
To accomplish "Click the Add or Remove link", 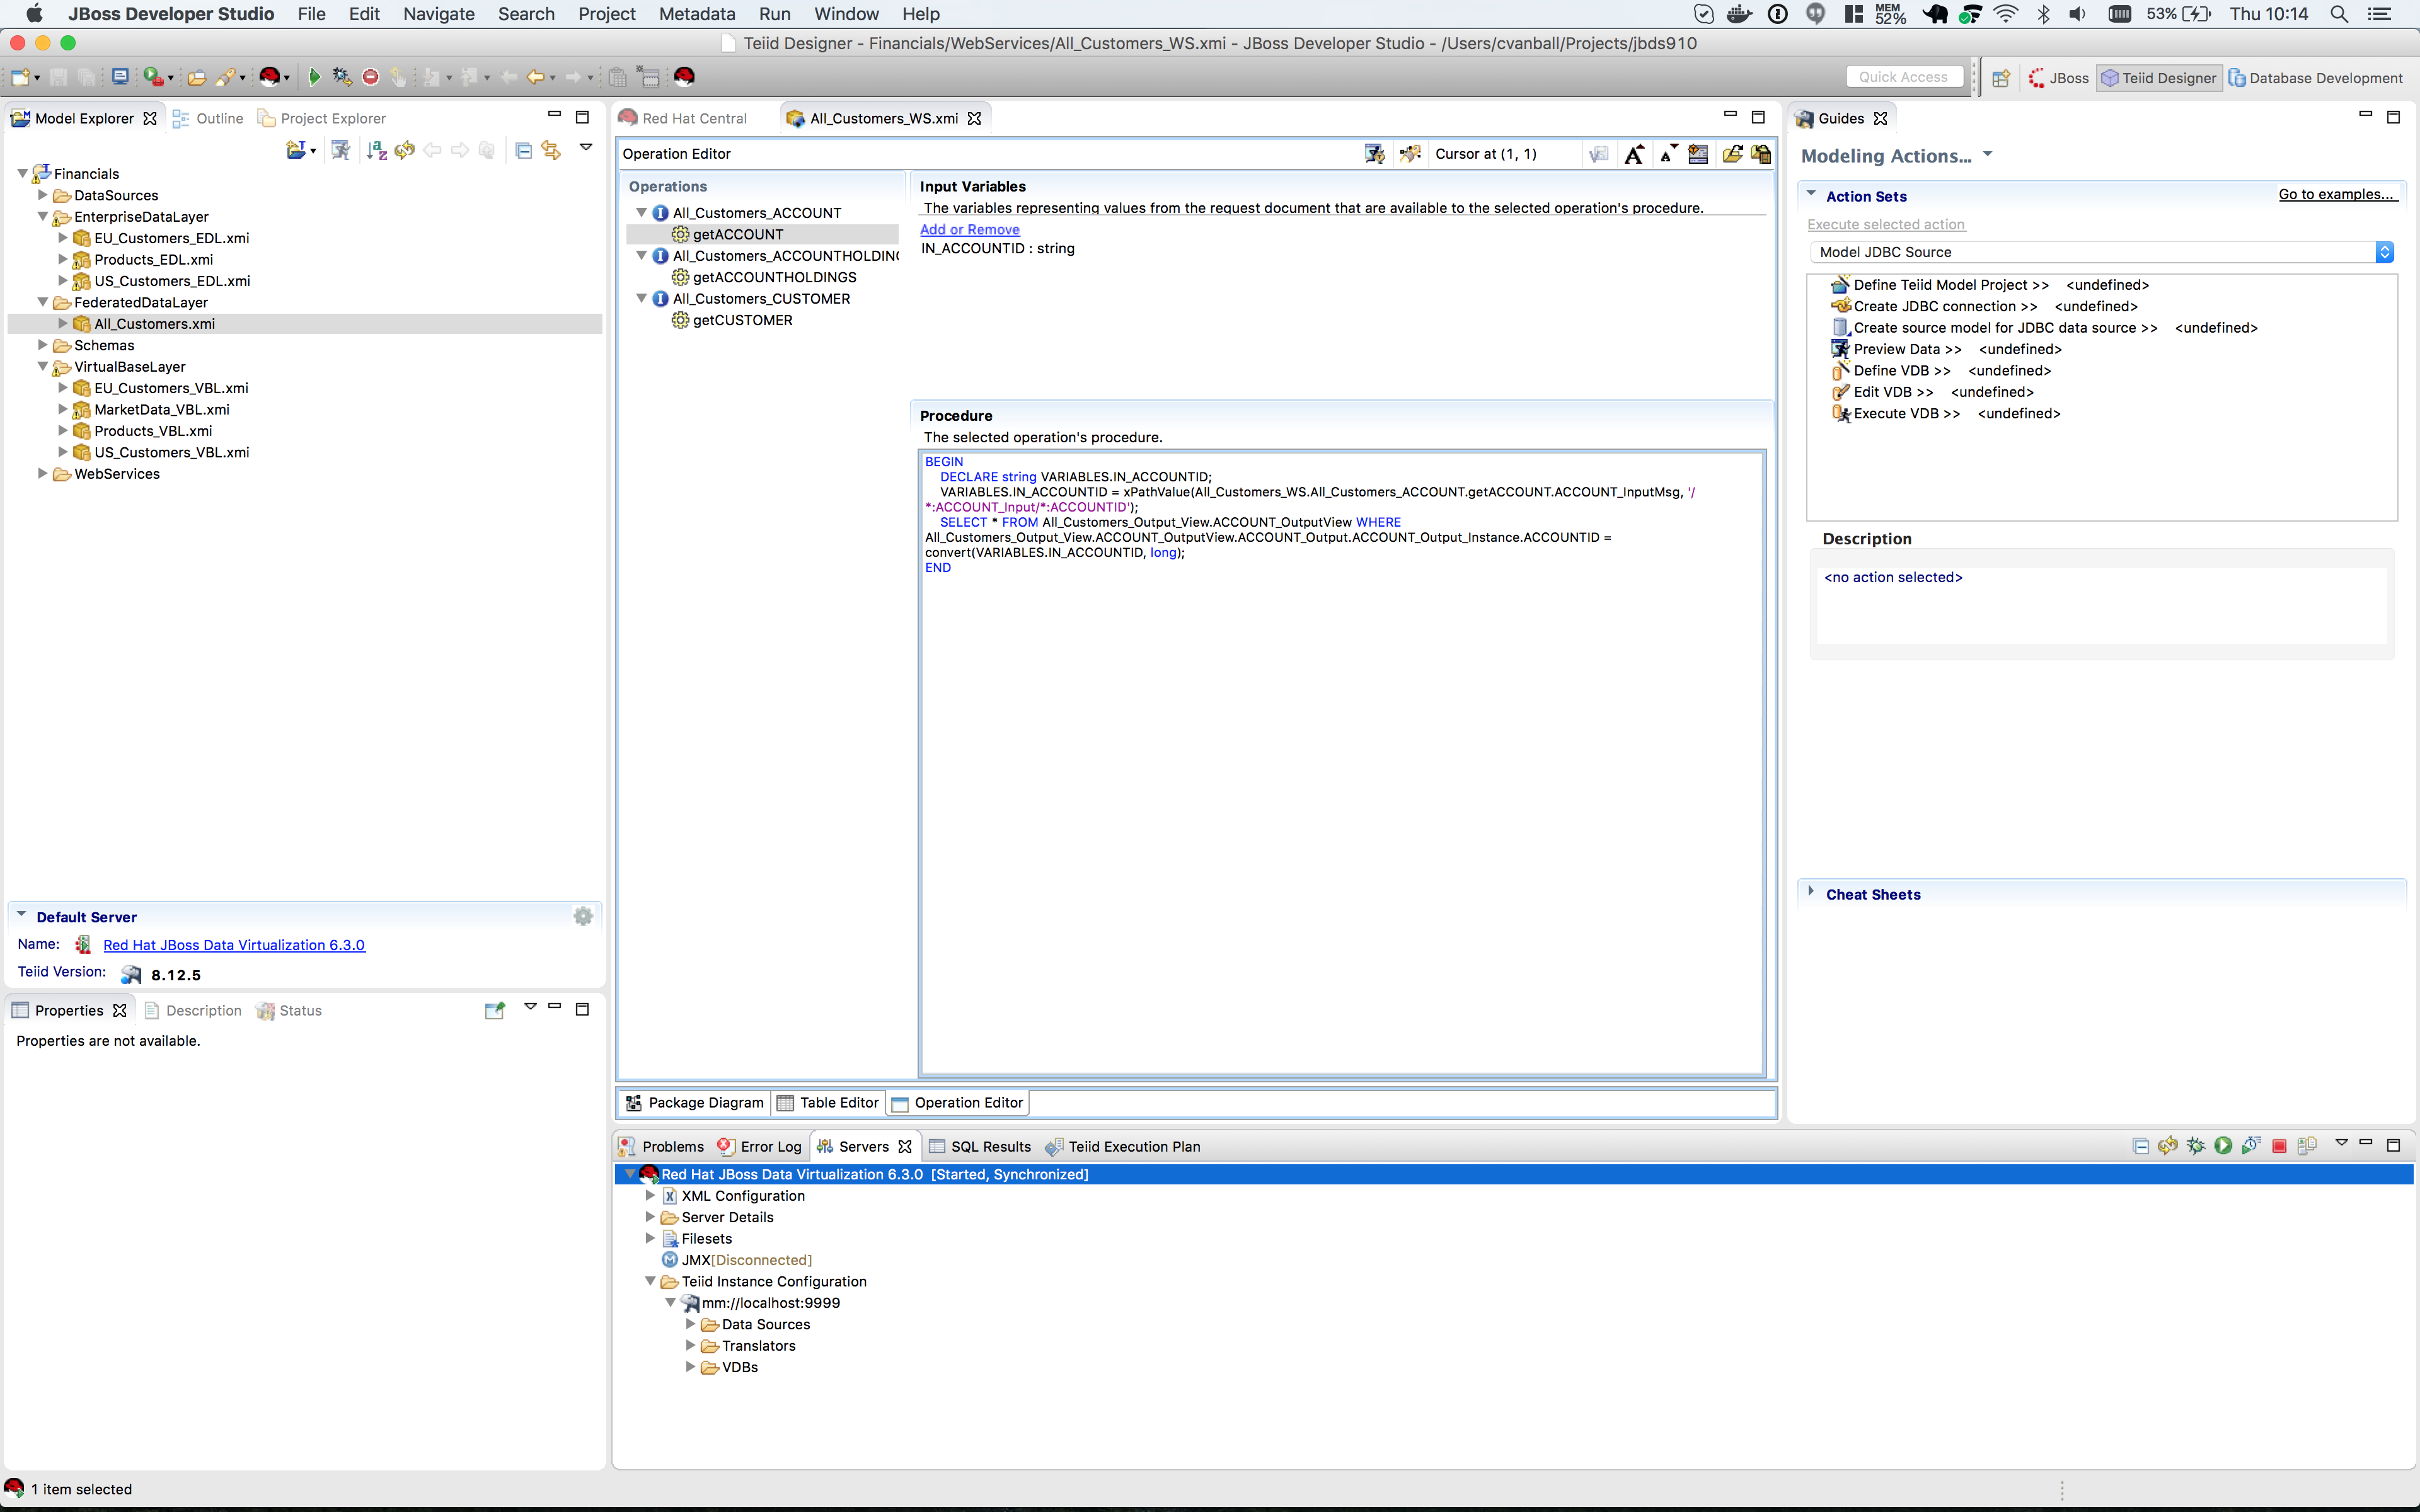I will pos(969,229).
